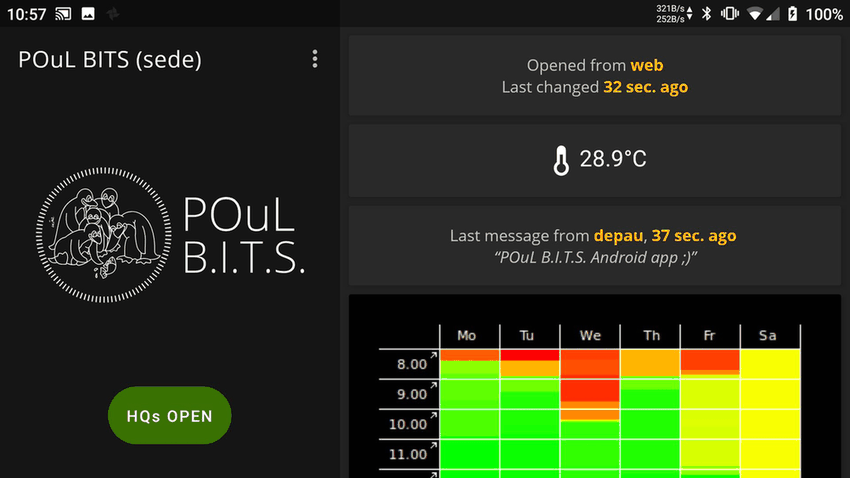850x478 pixels.
Task: Open the three-dot overflow menu
Action: (315, 59)
